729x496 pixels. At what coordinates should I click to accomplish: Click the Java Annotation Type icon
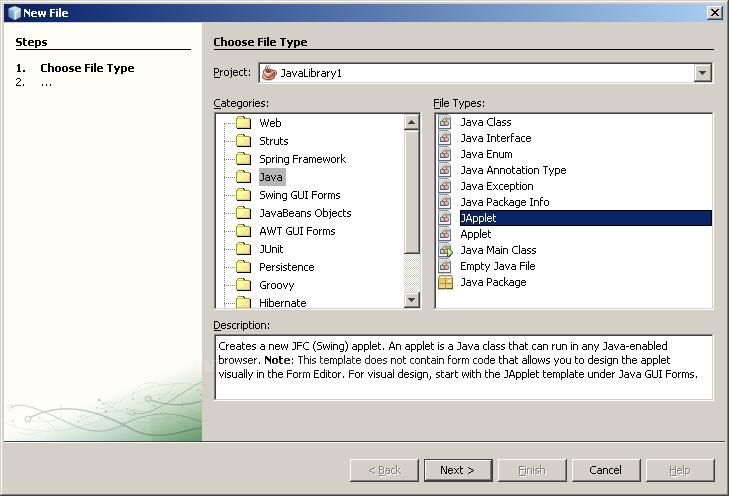click(x=445, y=170)
